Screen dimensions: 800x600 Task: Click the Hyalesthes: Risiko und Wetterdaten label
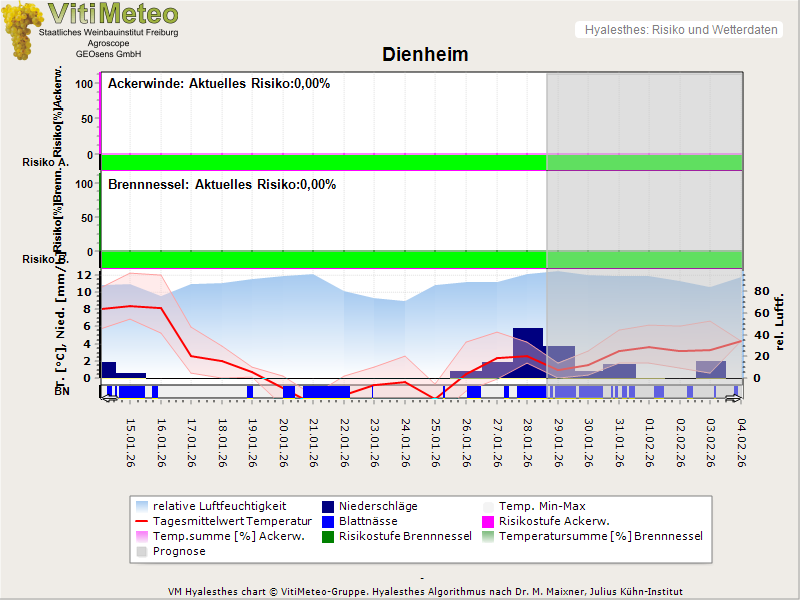coord(680,30)
